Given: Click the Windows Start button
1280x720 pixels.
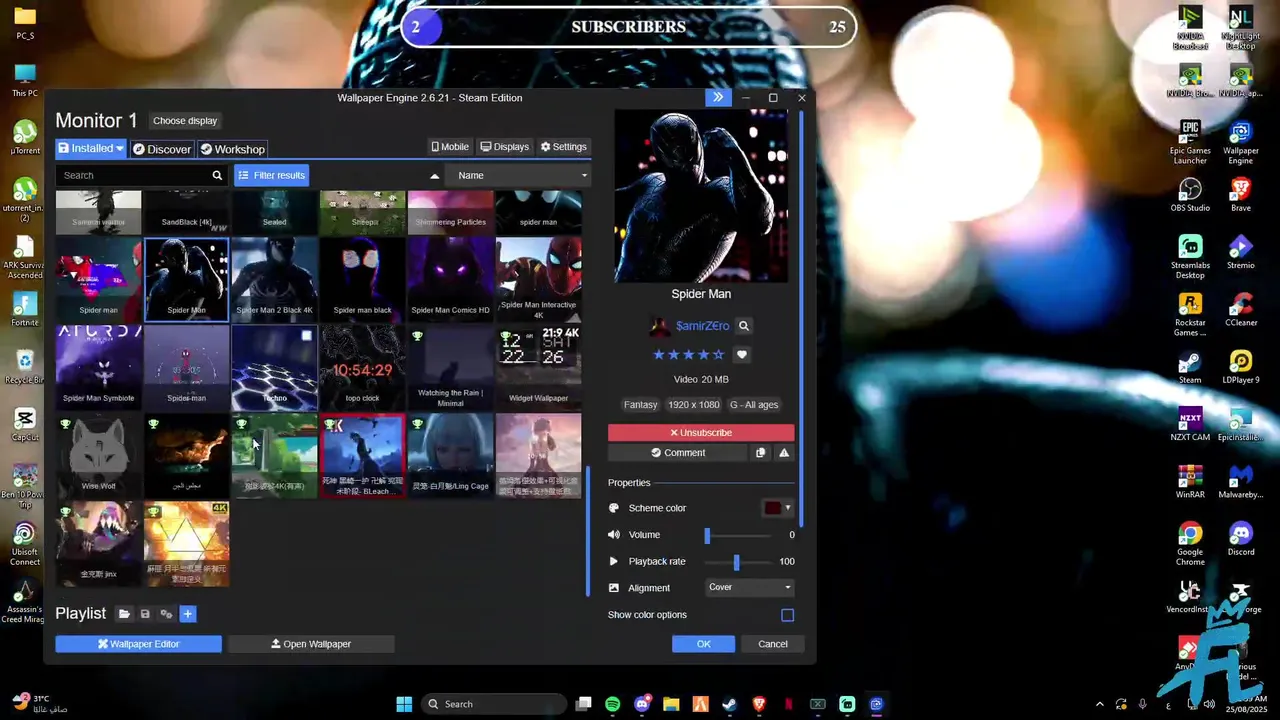Looking at the screenshot, I should [x=404, y=704].
